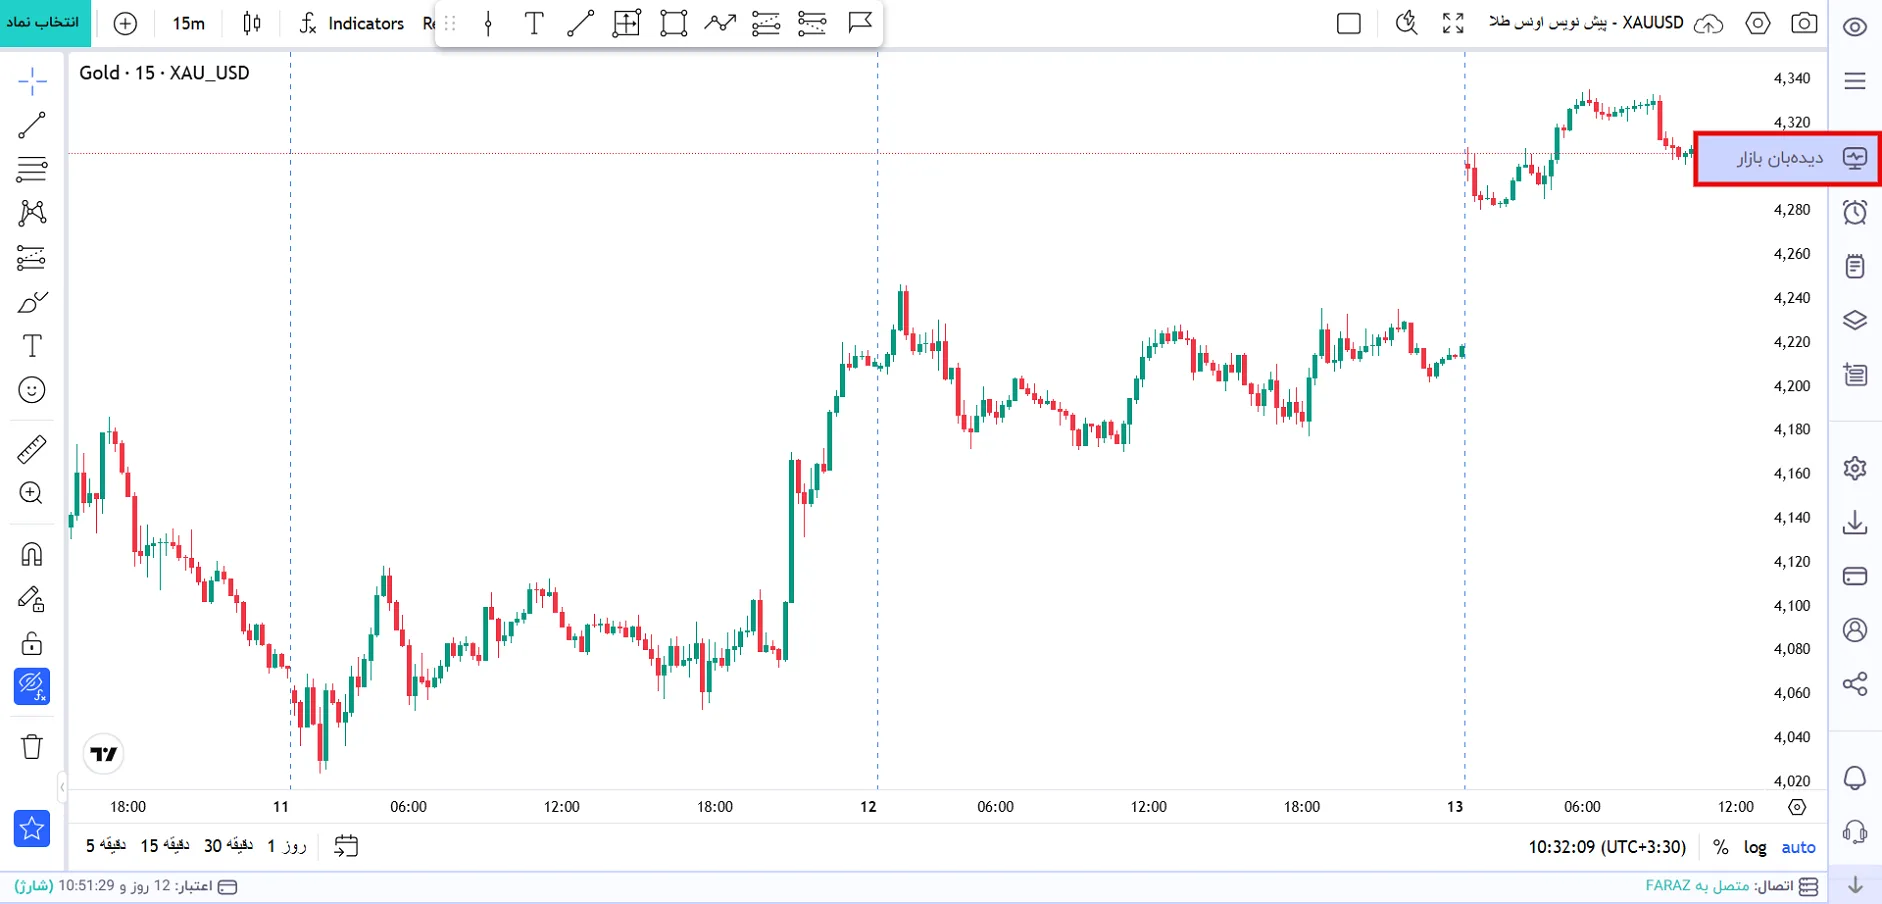Toggle percent scale mode
Screen dimensions: 1882x904
click(x=1720, y=847)
